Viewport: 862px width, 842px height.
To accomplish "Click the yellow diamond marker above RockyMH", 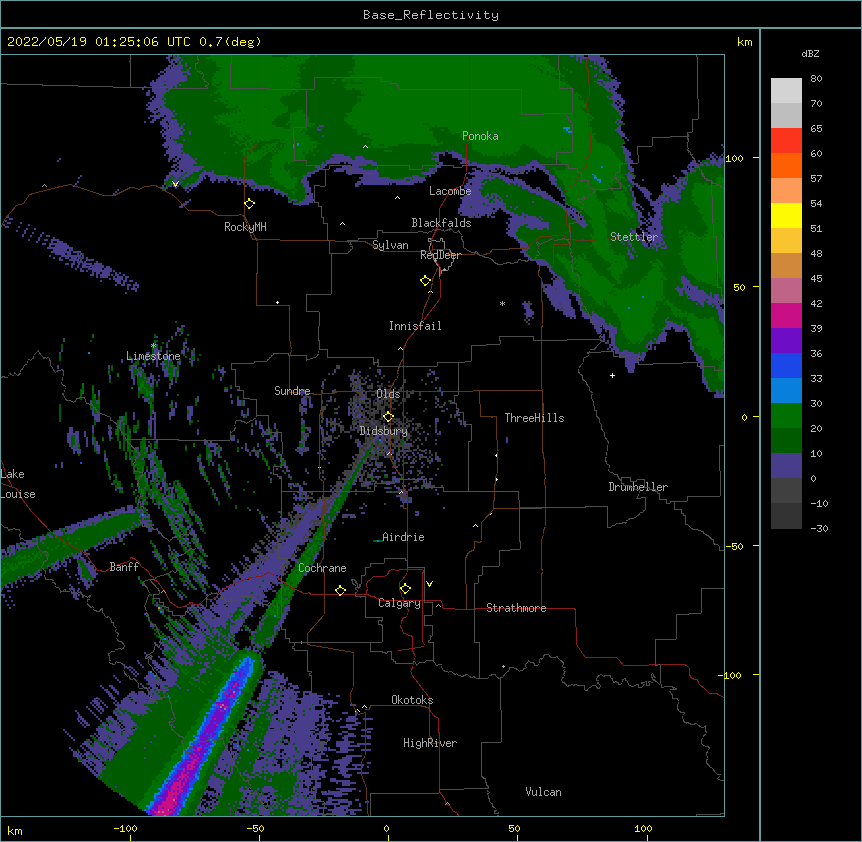I will click(x=250, y=204).
